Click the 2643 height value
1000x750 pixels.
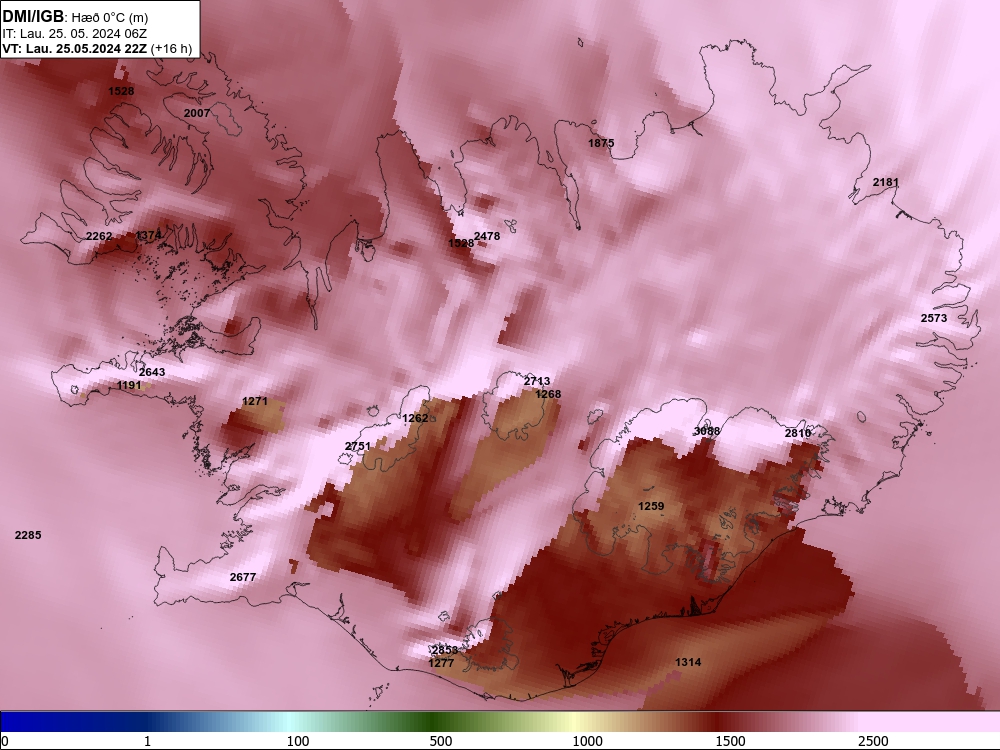pos(152,372)
